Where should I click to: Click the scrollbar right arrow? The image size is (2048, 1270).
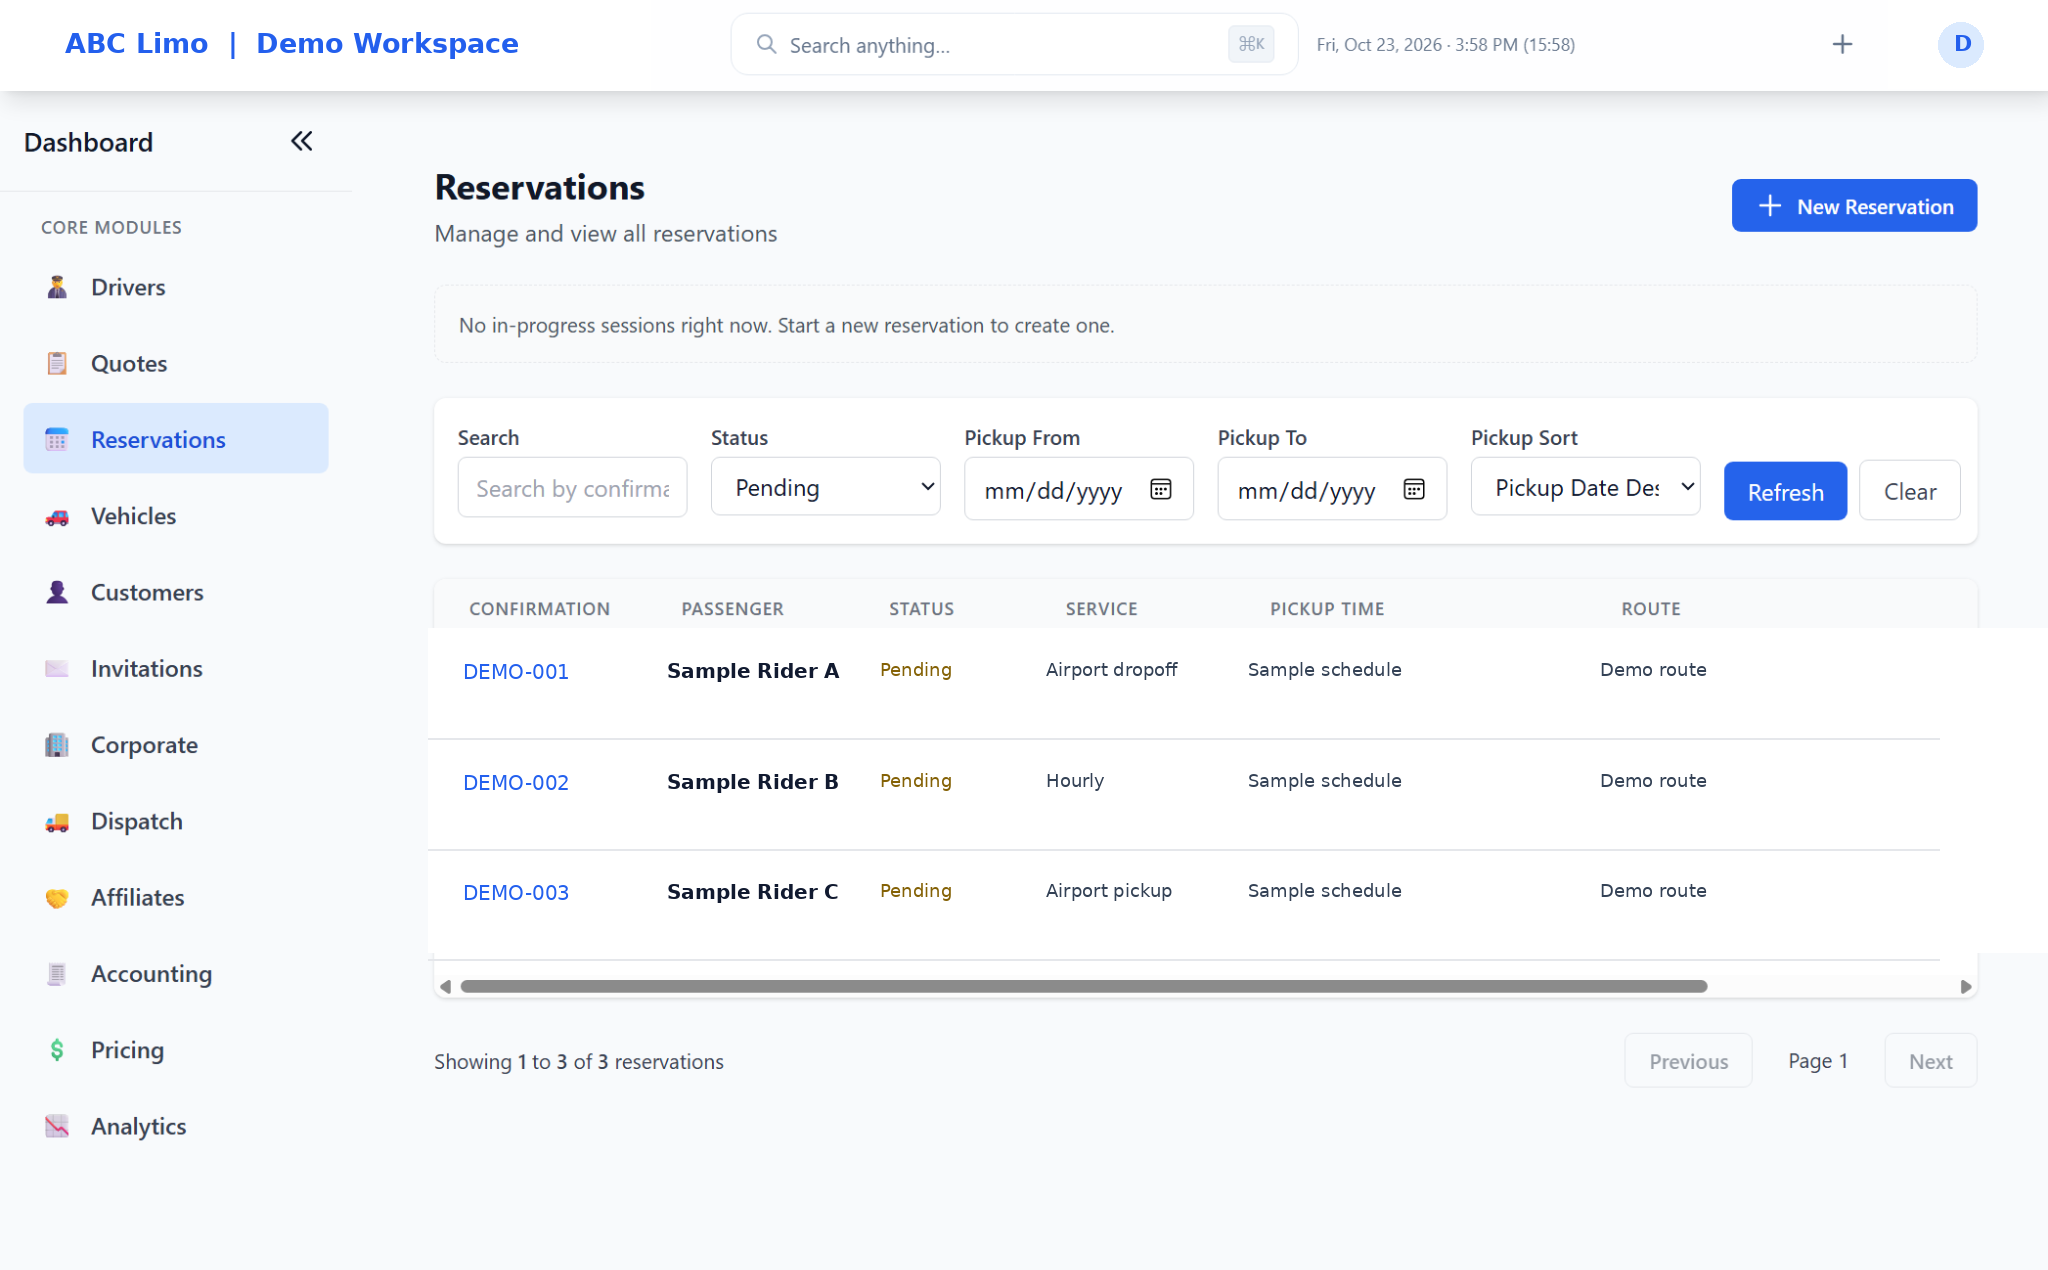tap(1965, 986)
